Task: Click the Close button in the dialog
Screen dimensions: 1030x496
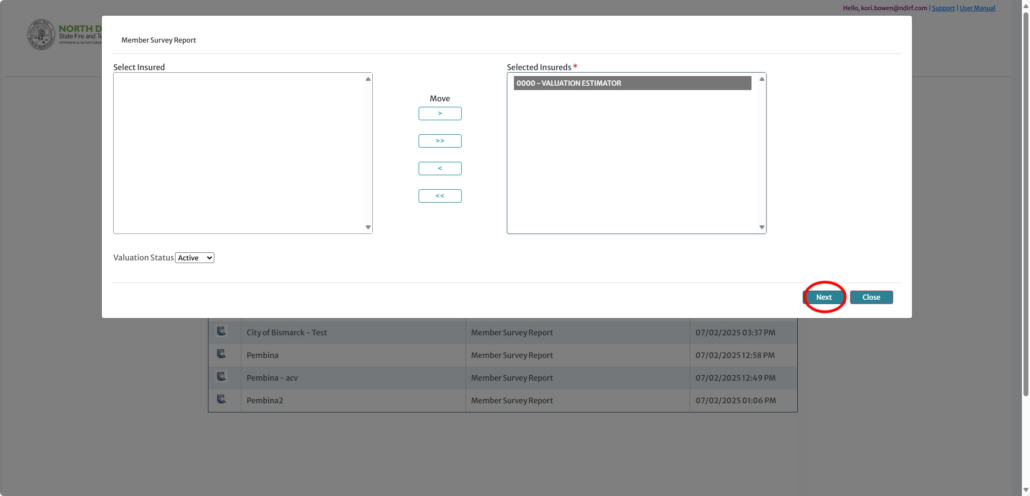Action: [x=871, y=297]
